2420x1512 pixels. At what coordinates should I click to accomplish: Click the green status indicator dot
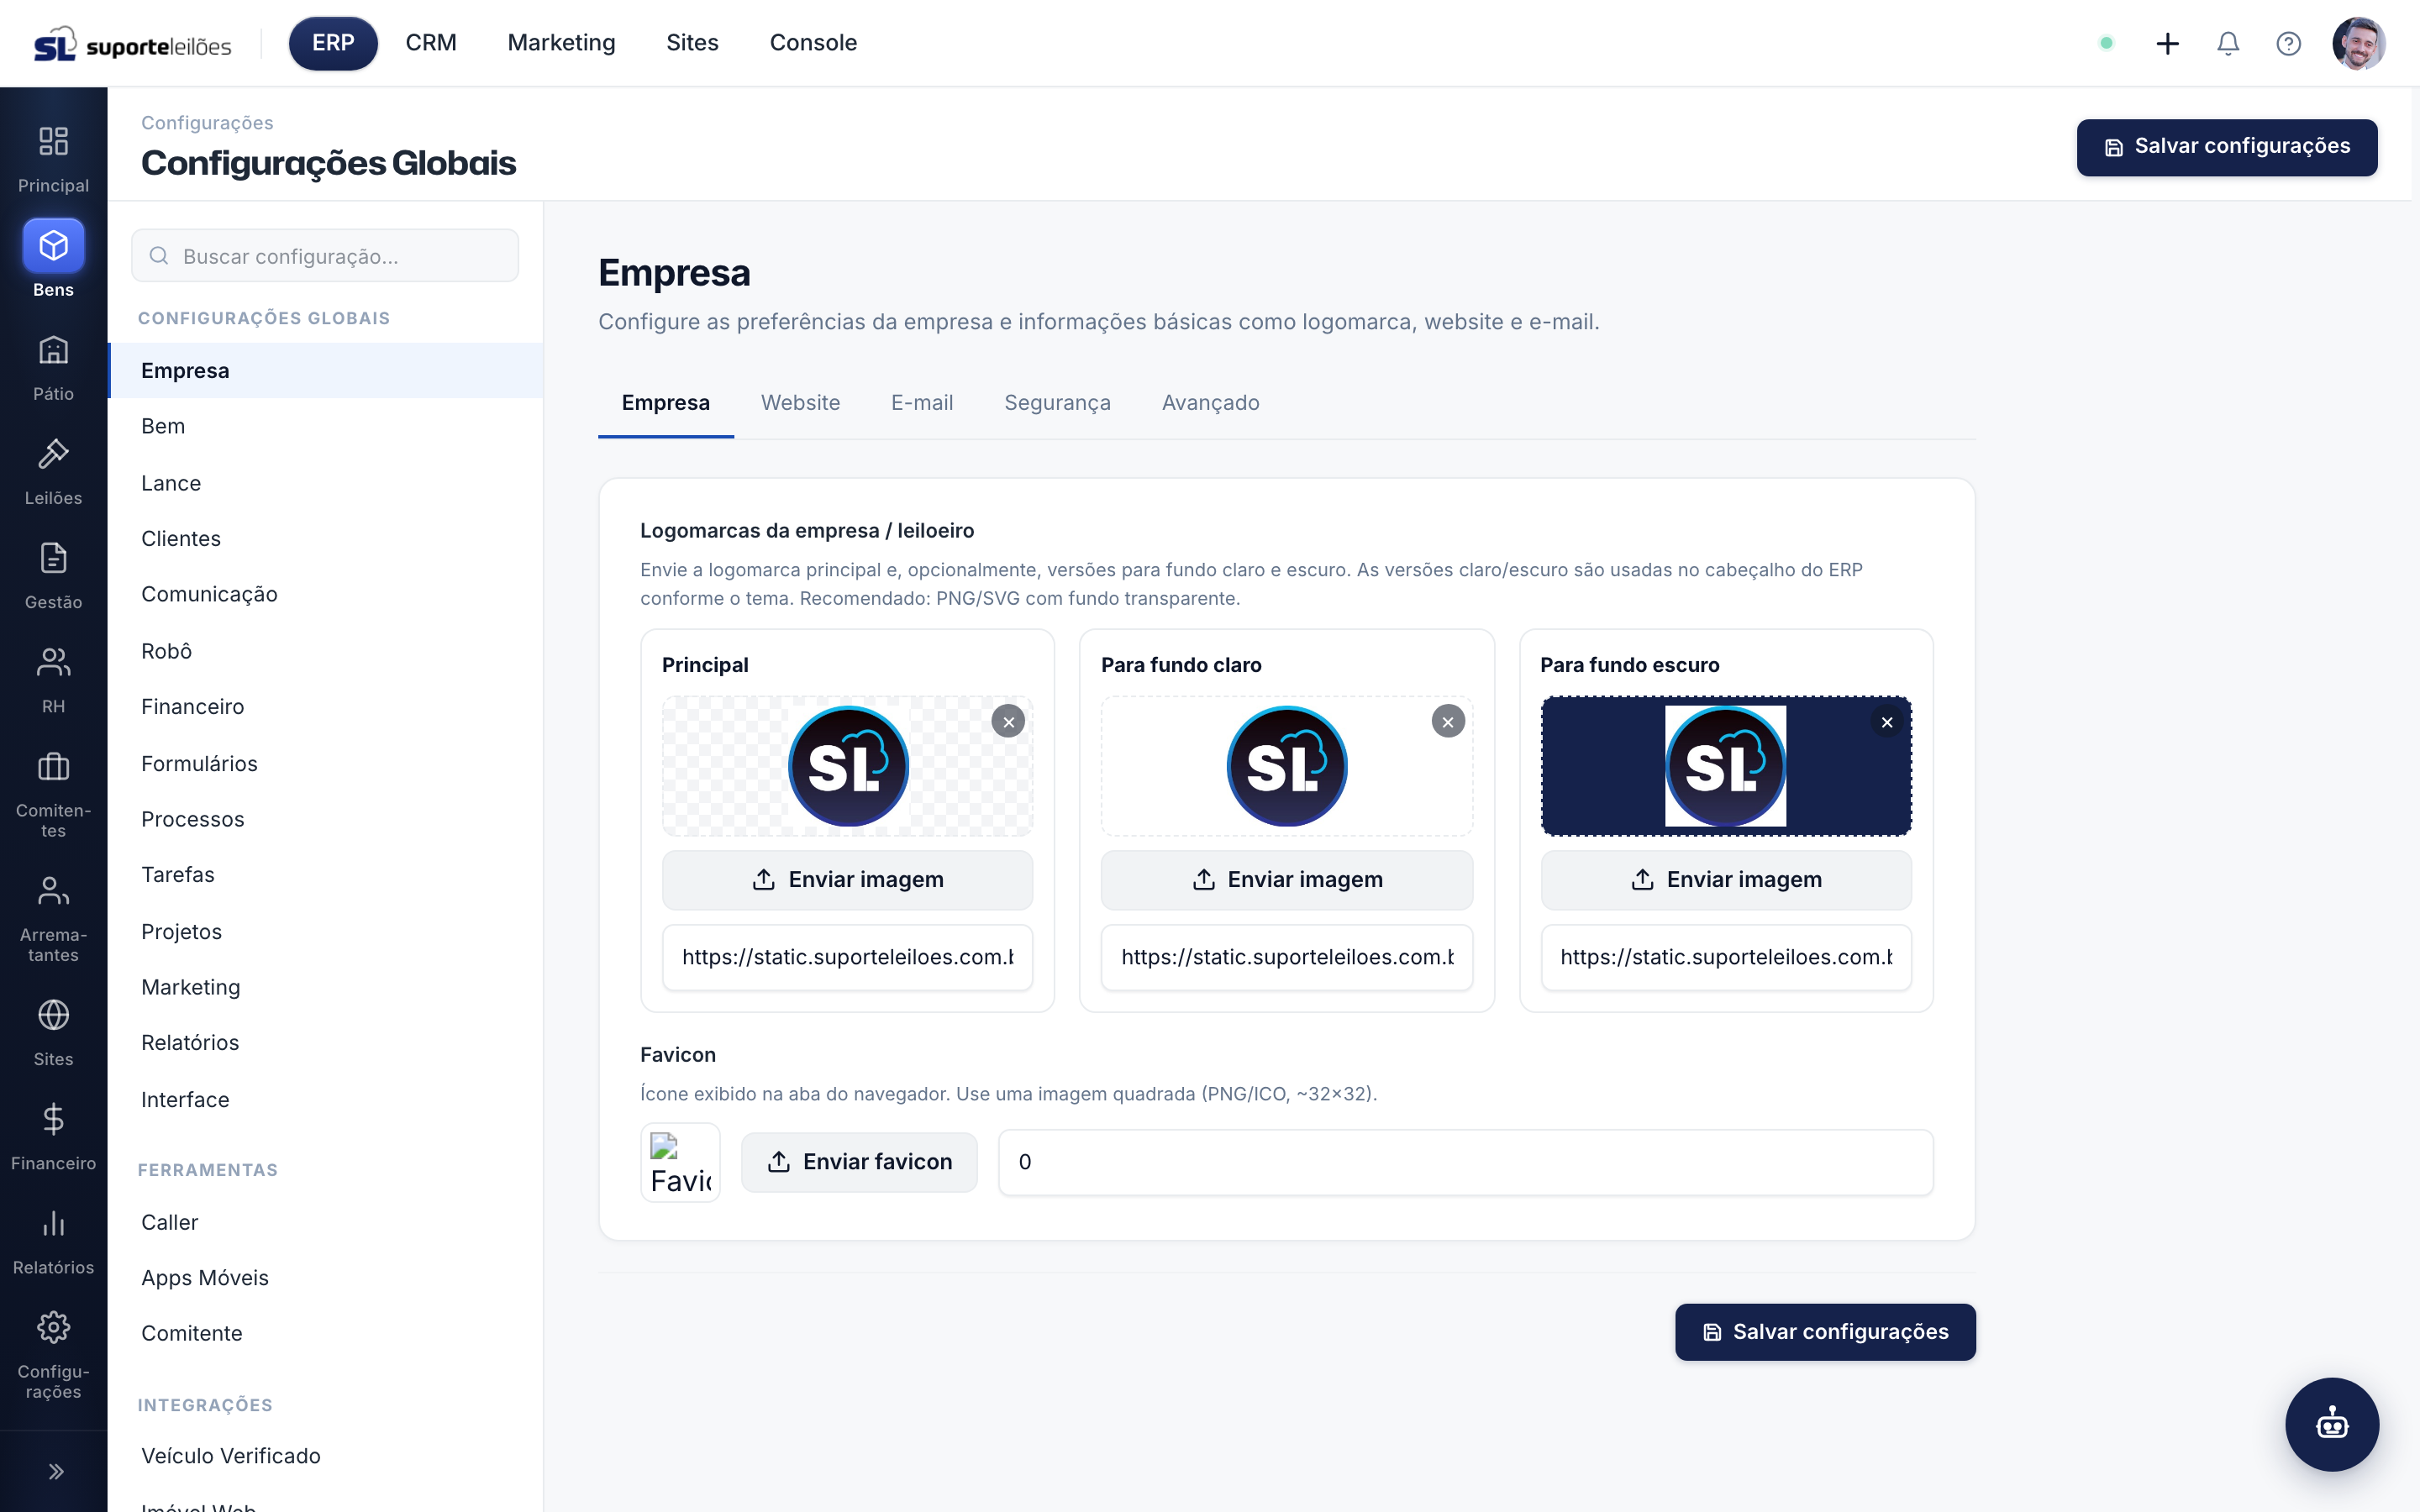2106,43
